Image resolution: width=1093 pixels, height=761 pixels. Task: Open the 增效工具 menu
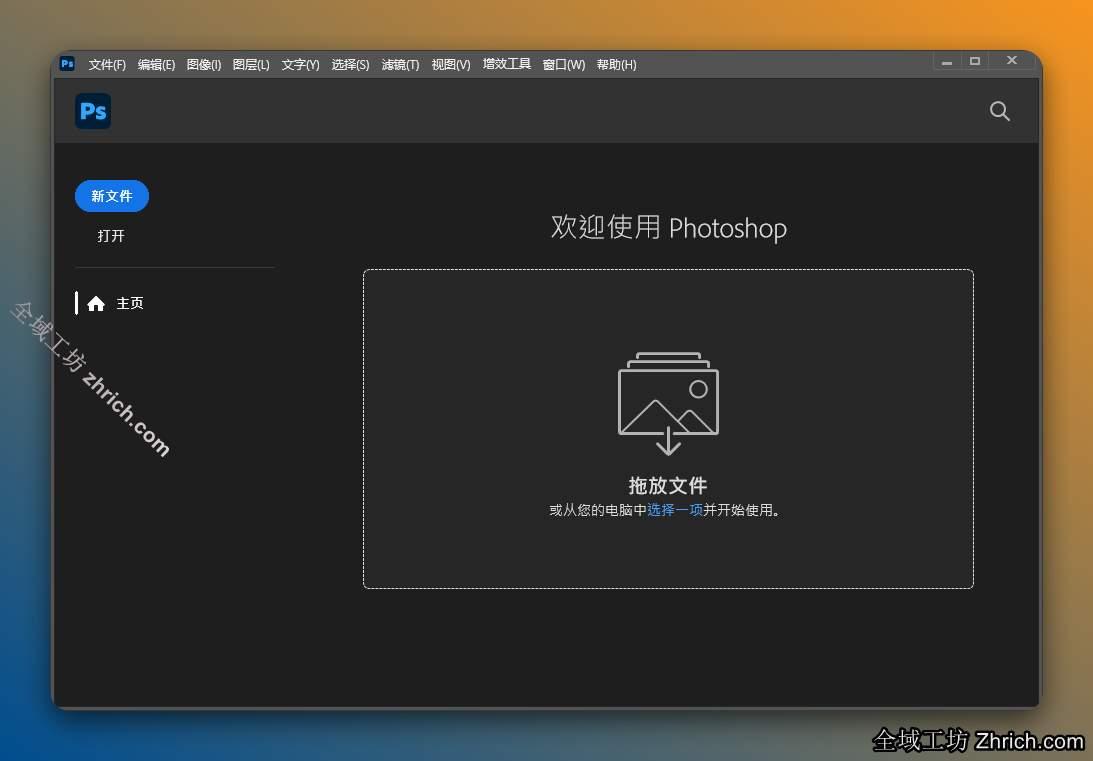507,64
